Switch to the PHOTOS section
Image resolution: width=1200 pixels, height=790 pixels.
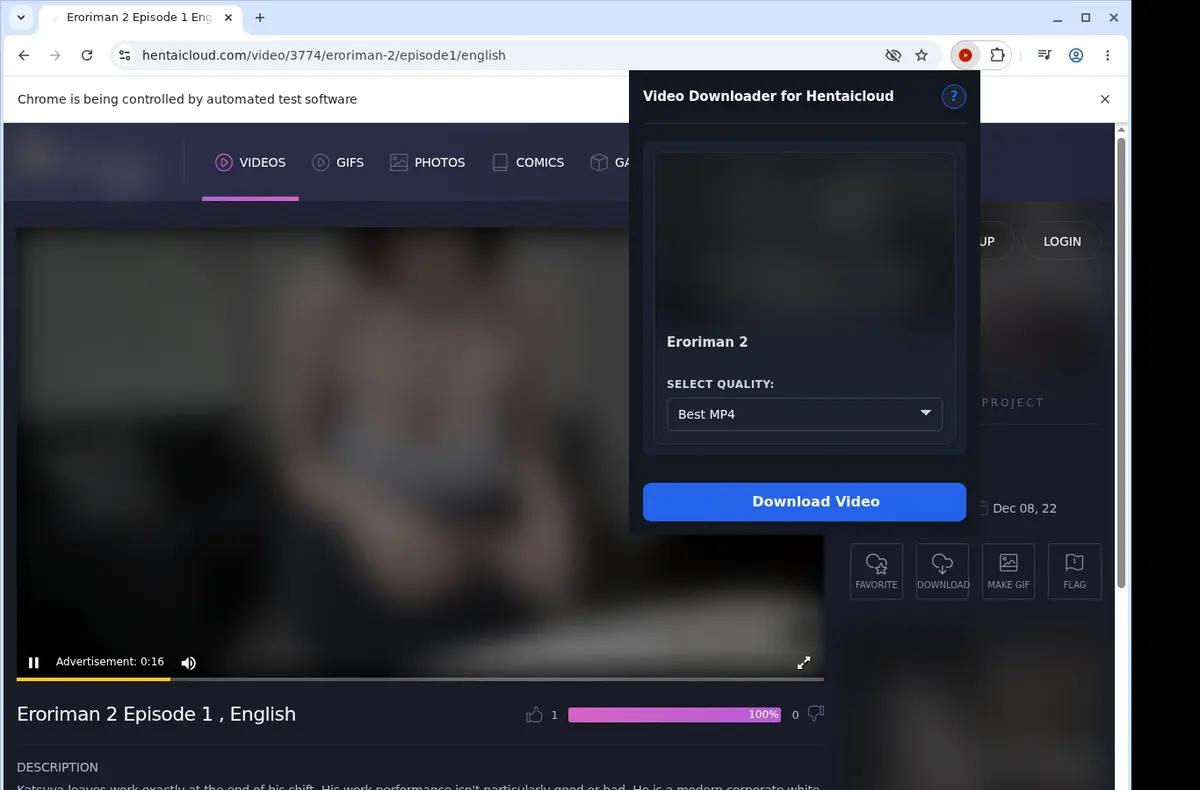point(427,162)
